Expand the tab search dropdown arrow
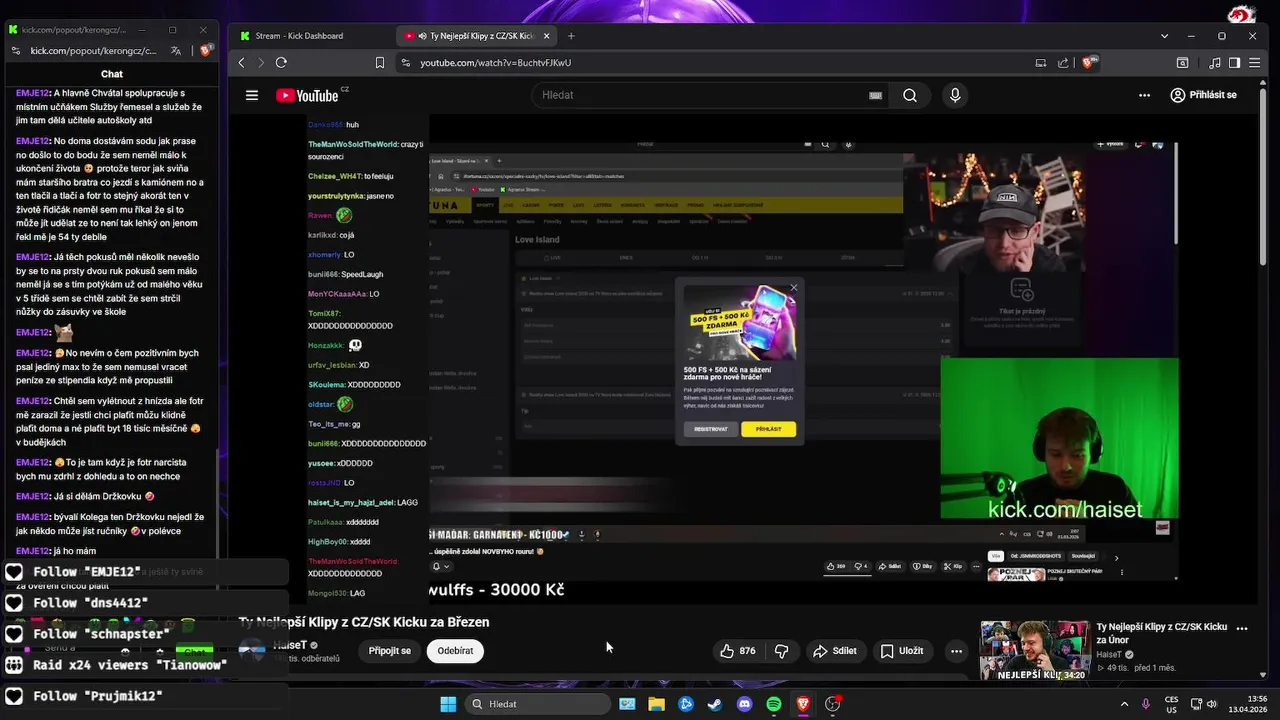The height and width of the screenshot is (720, 1280). [1164, 36]
